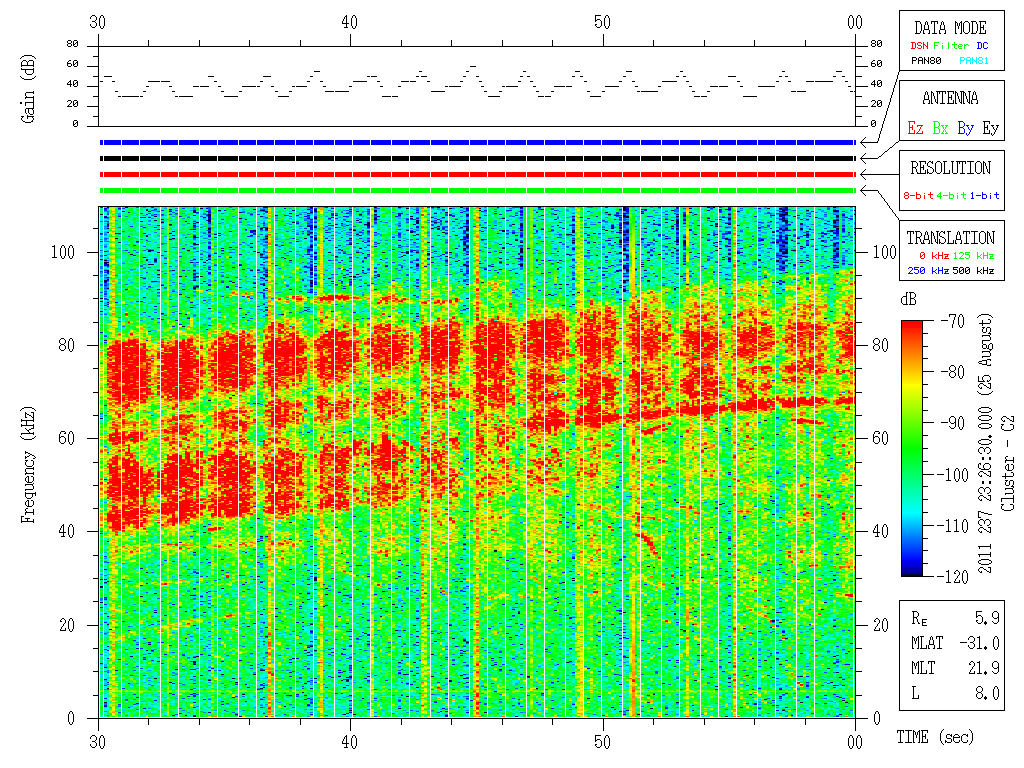Click the blue By antenna label
This screenshot has height=768, width=1024.
(x=965, y=128)
